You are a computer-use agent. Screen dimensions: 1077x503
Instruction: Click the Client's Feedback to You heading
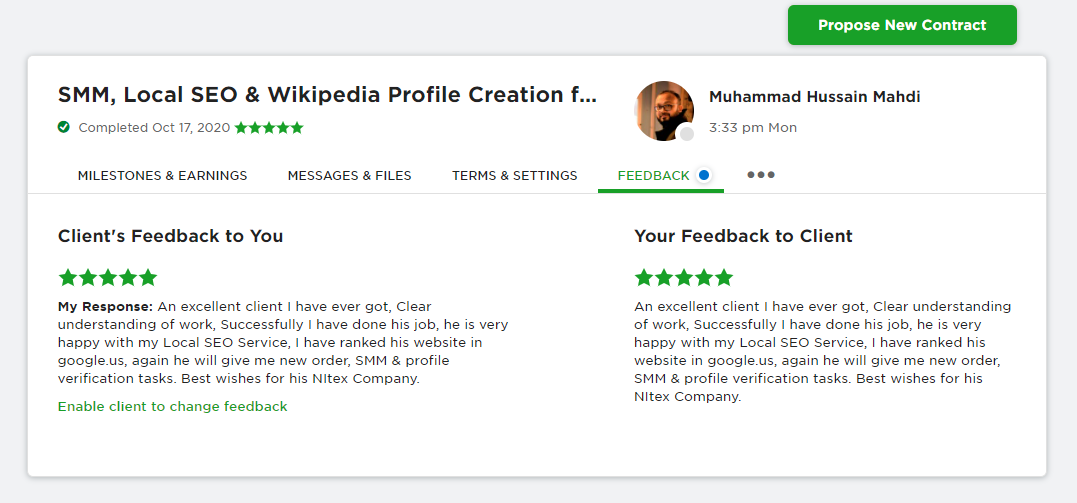(x=170, y=236)
